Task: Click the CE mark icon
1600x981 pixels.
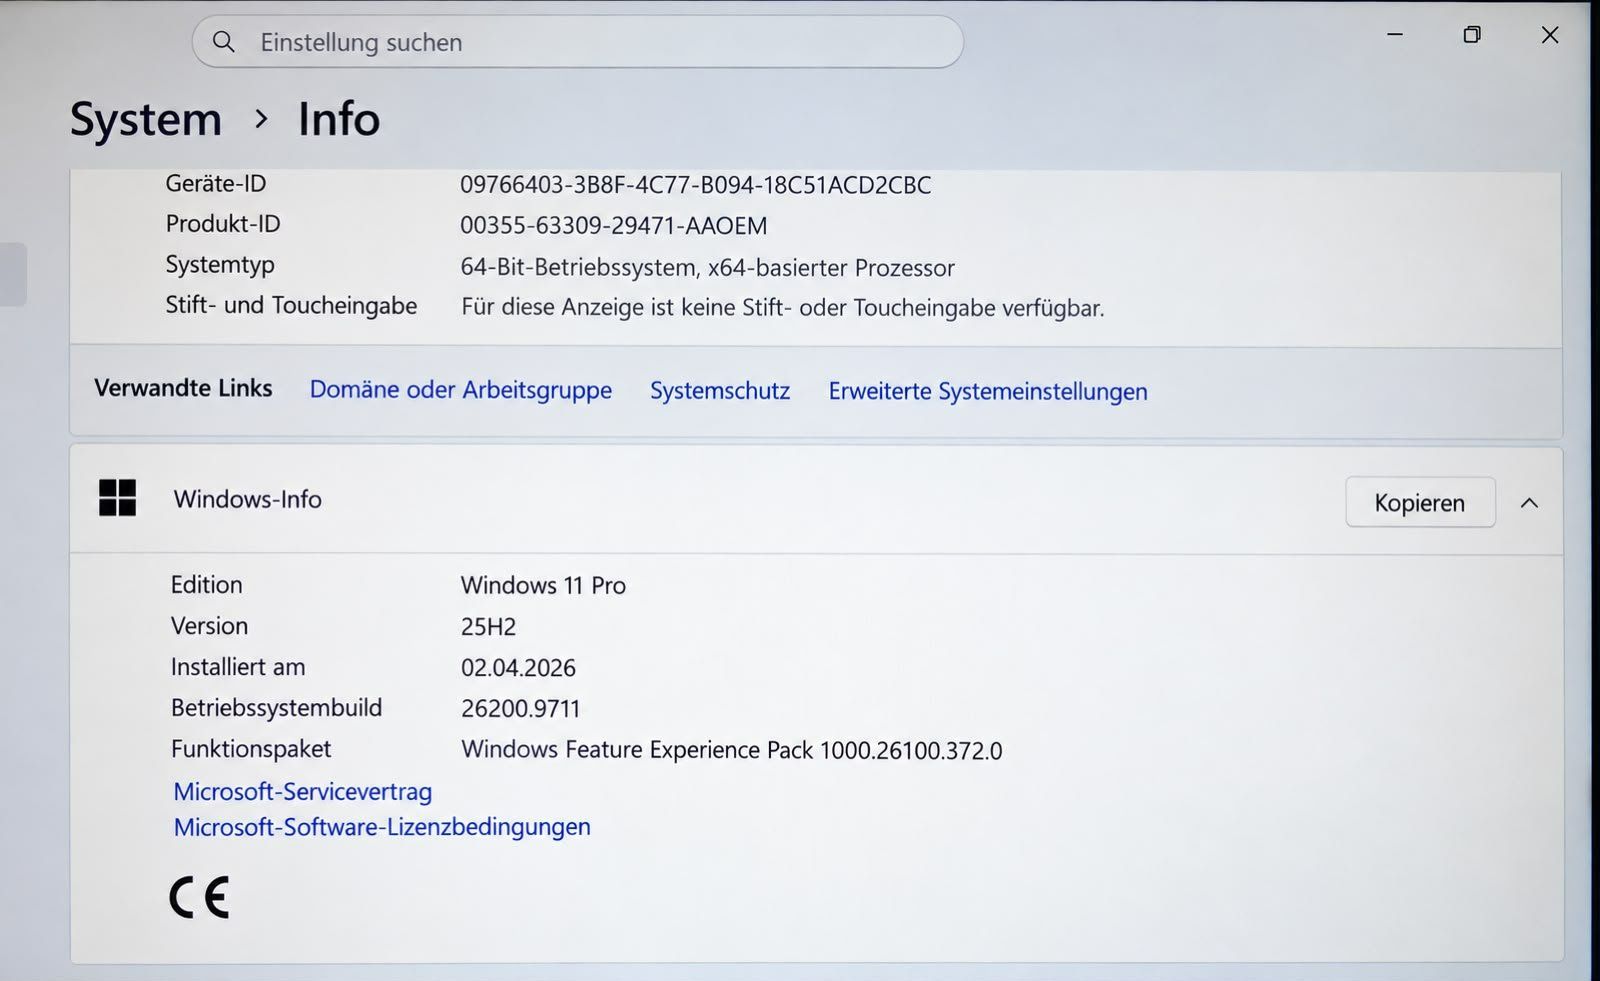Action: (199, 897)
